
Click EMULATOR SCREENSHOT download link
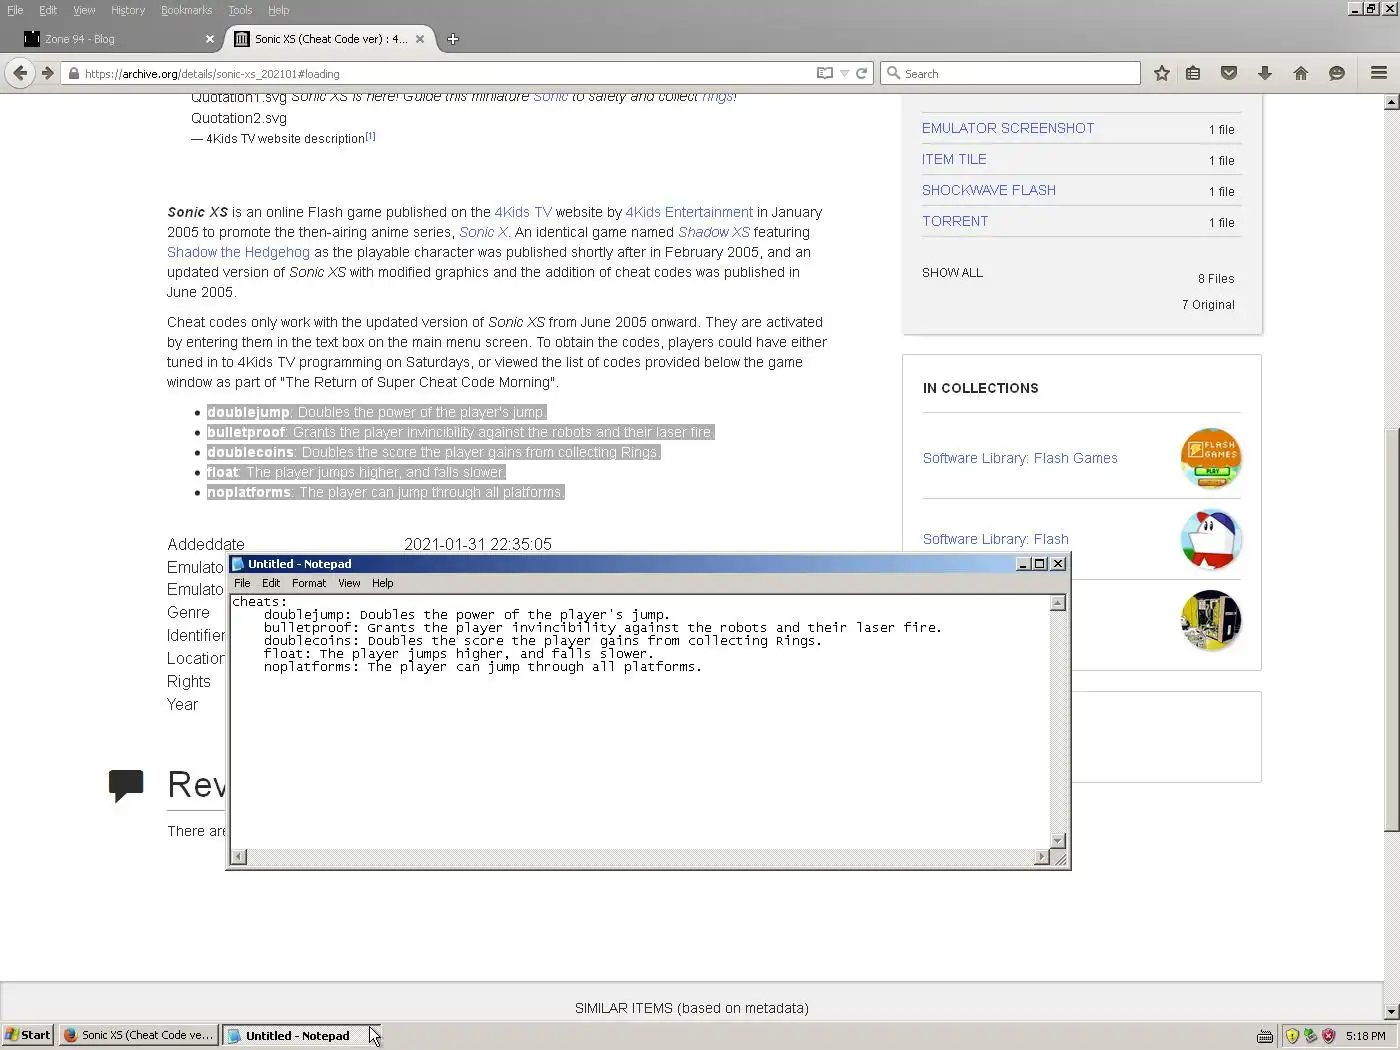[1008, 128]
